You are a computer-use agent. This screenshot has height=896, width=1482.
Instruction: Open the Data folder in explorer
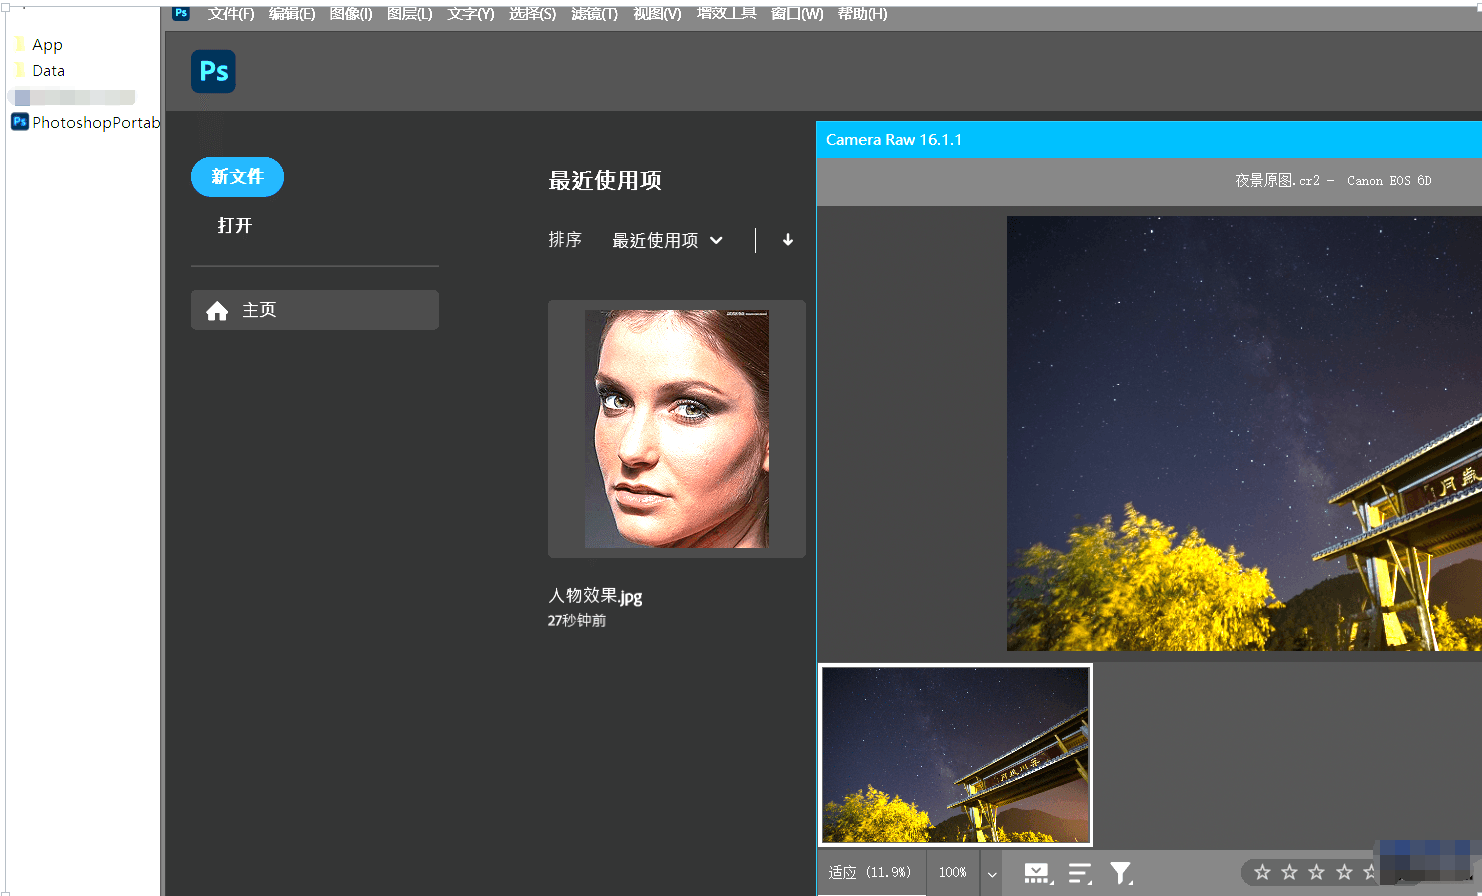pos(40,71)
